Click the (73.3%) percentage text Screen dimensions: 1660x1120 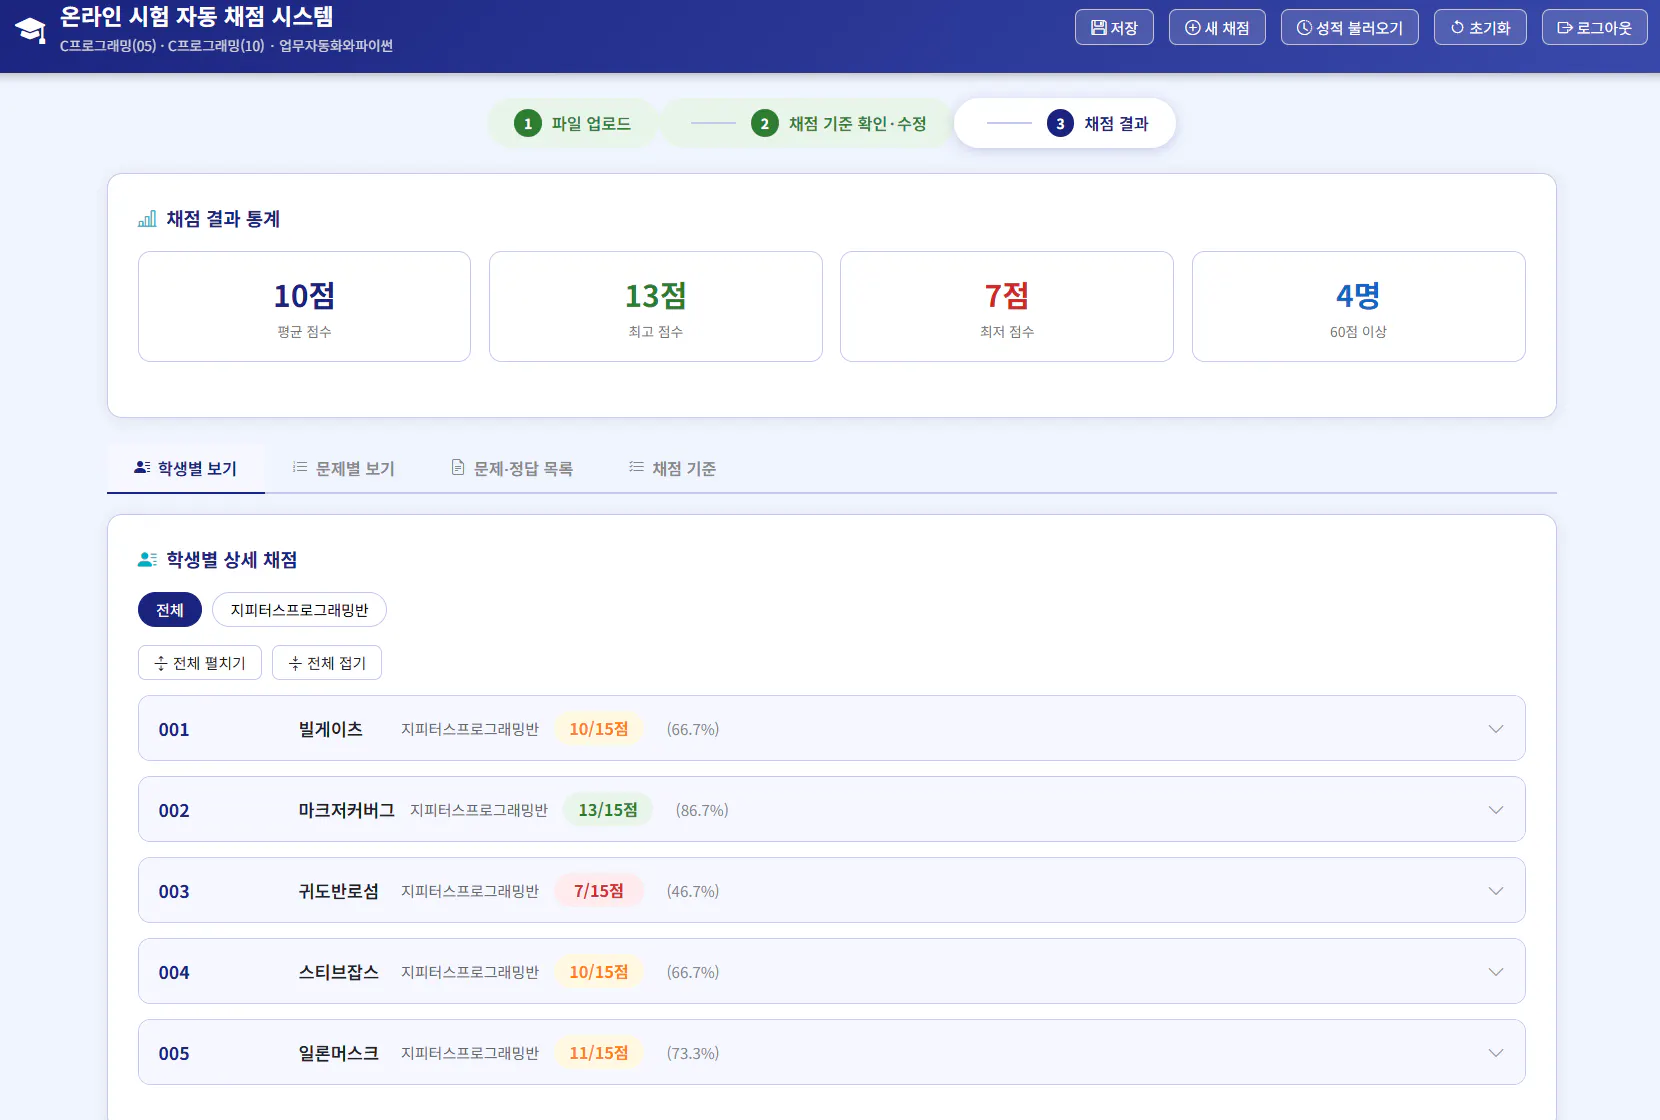[x=693, y=1053]
